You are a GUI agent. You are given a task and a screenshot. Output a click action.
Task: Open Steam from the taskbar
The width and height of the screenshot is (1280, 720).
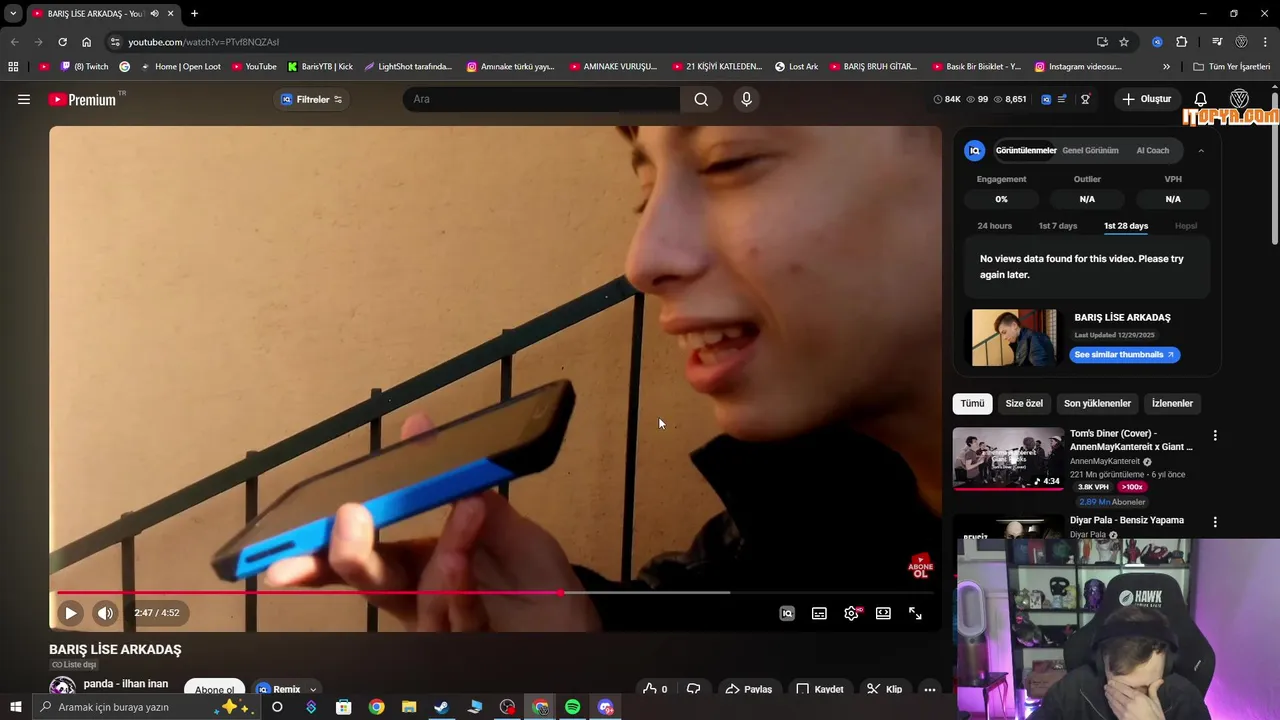click(441, 707)
